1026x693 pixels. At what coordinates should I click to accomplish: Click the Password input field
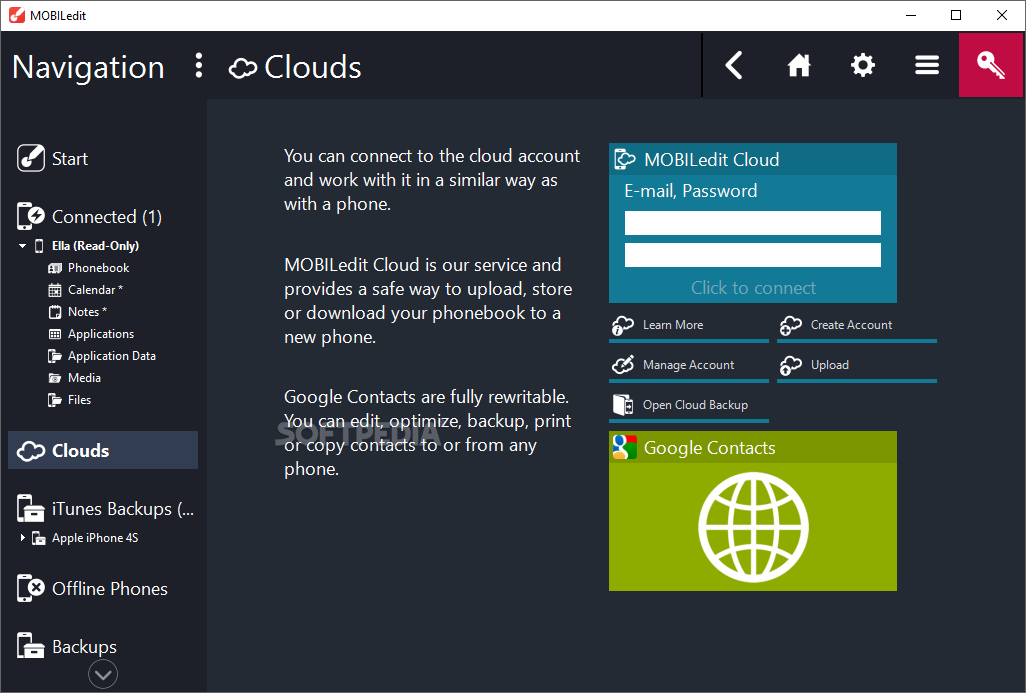752,255
